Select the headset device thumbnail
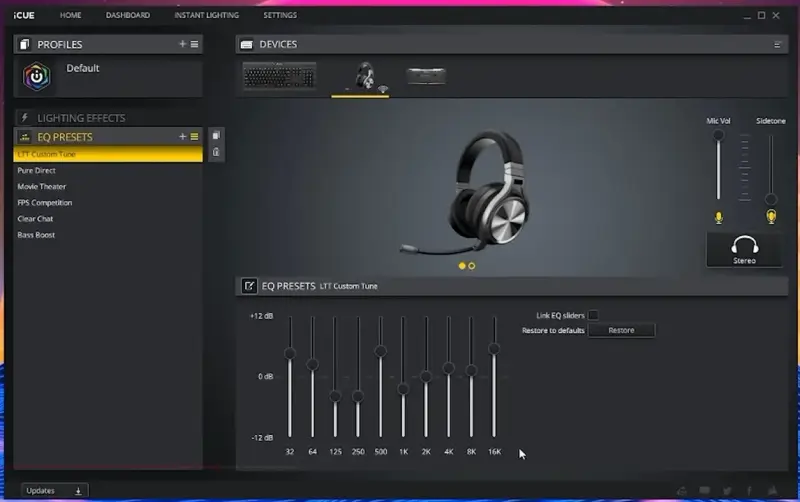 (x=365, y=77)
